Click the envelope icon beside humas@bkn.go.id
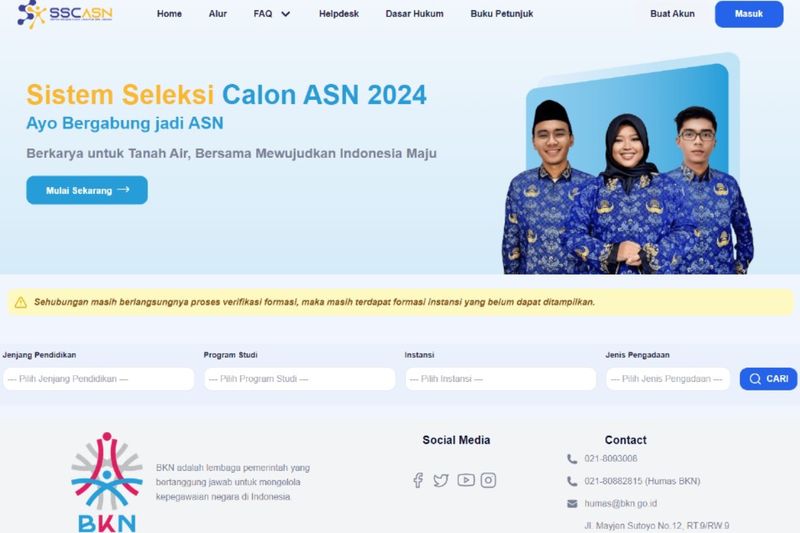This screenshot has height=533, width=800. [572, 503]
